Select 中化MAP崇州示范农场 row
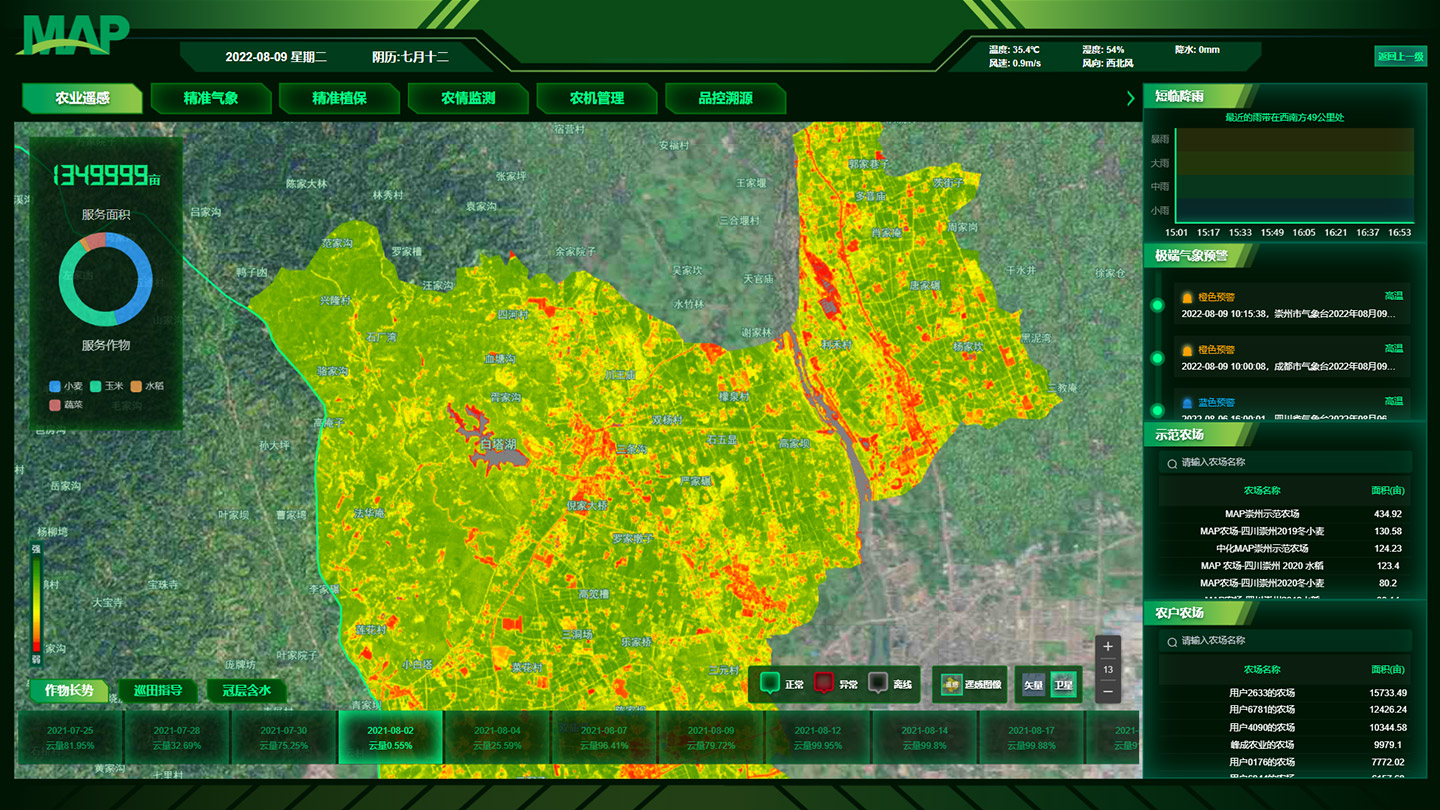The image size is (1440, 810). click(1285, 548)
